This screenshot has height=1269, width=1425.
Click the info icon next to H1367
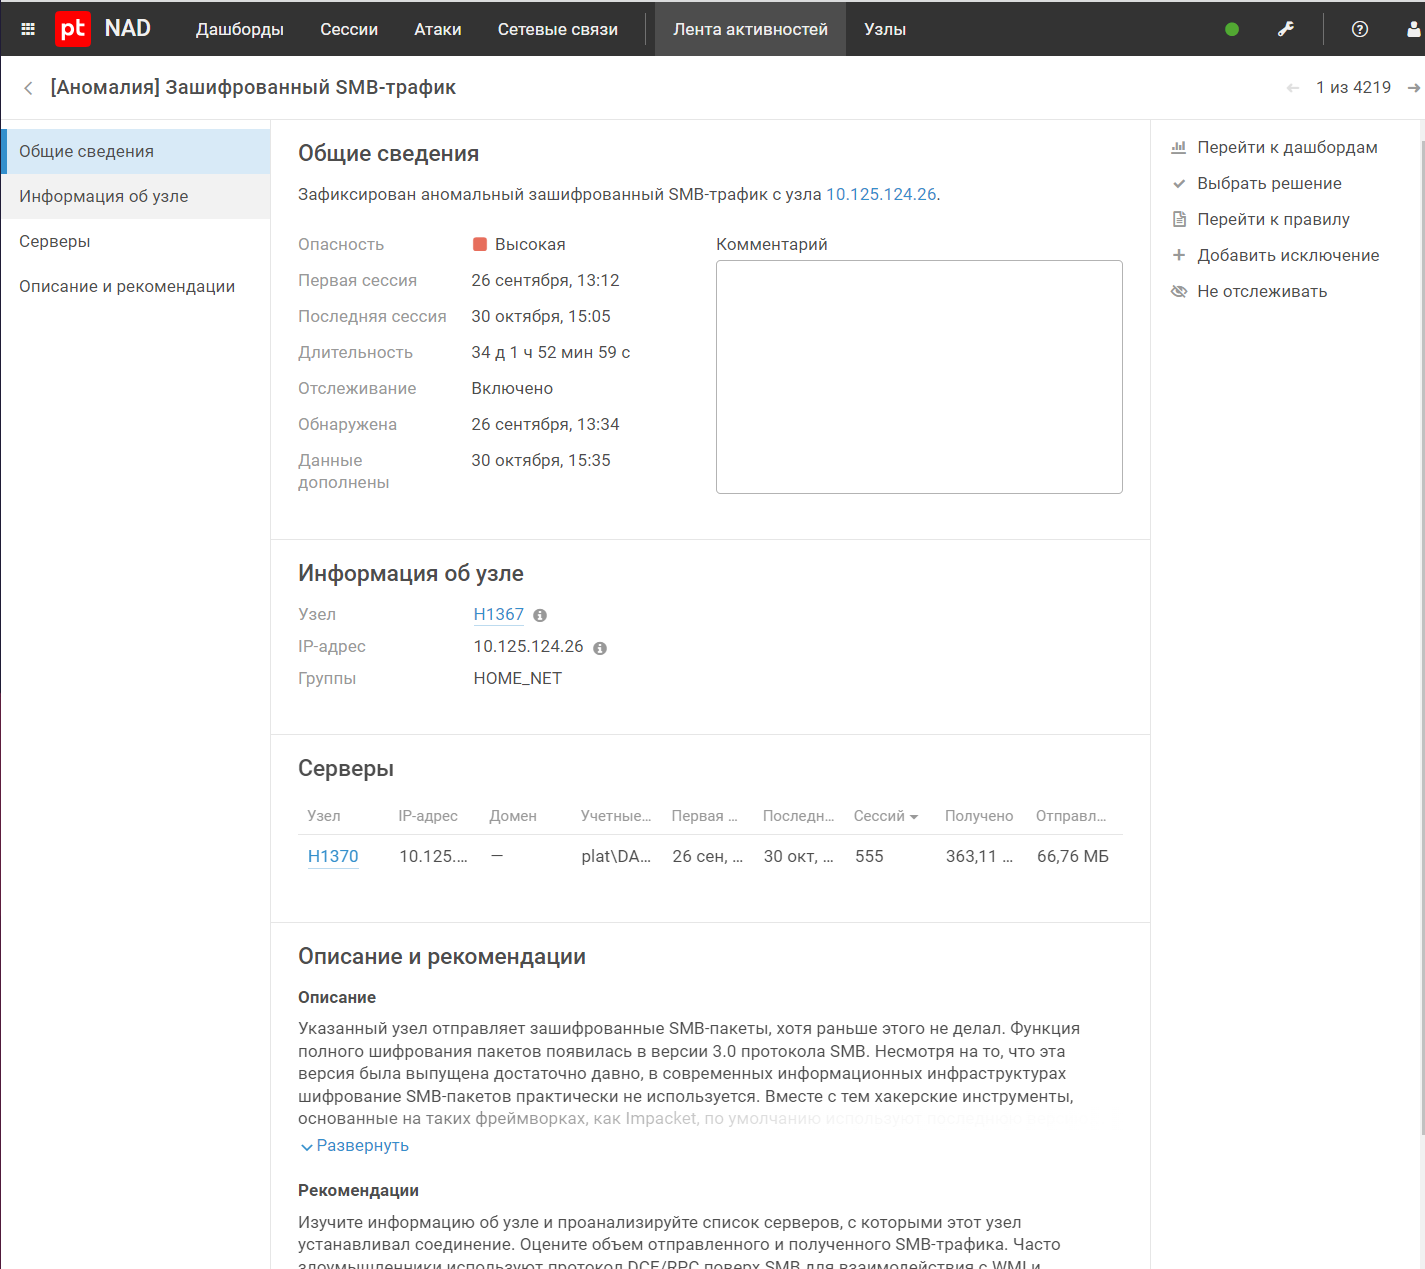(540, 616)
